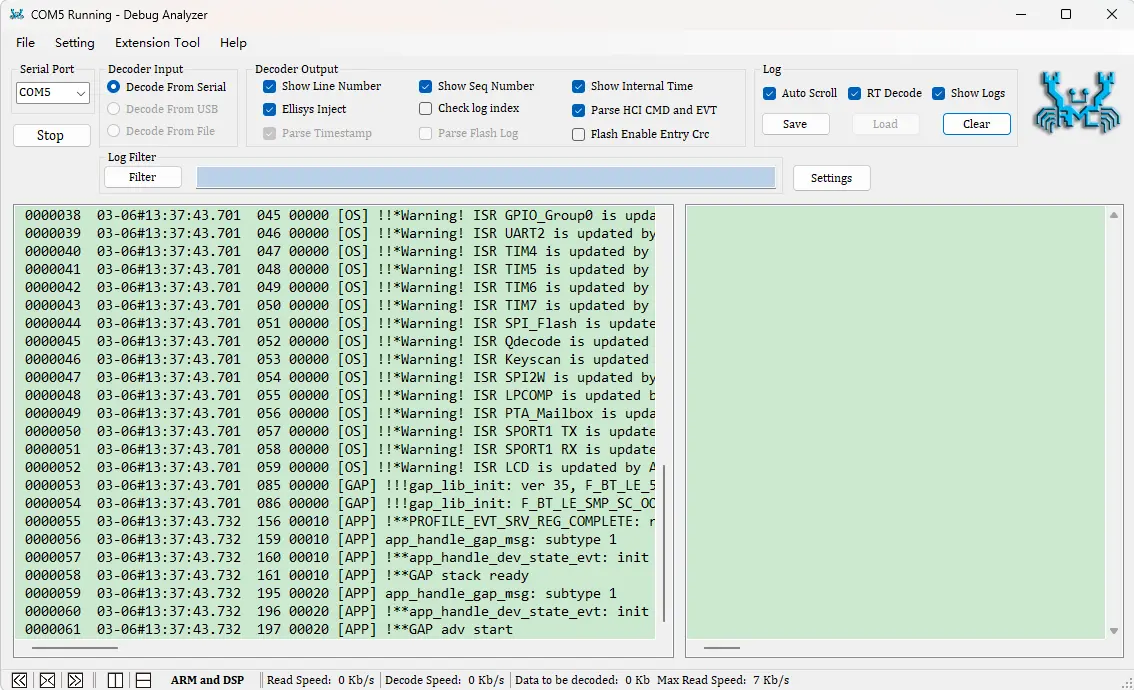This screenshot has width=1134, height=690.
Task: Select log line 0000044 SPI_Flash warning
Action: [x=338, y=323]
